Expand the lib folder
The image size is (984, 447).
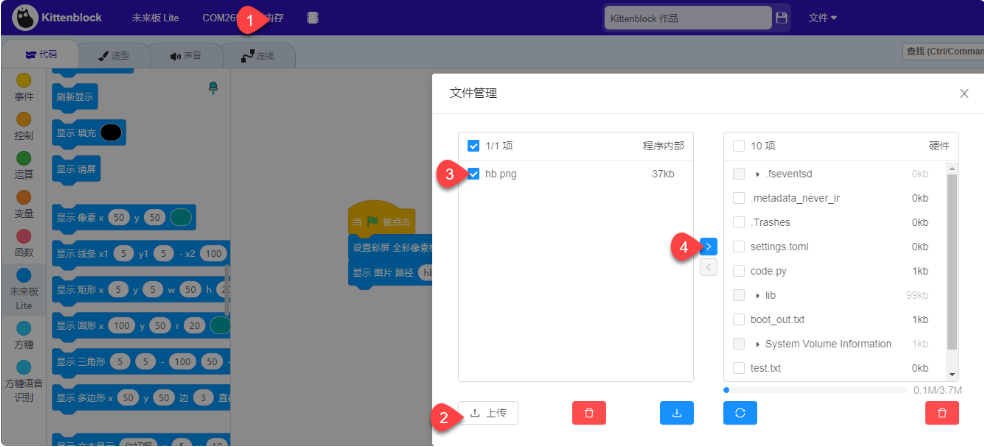click(x=758, y=296)
